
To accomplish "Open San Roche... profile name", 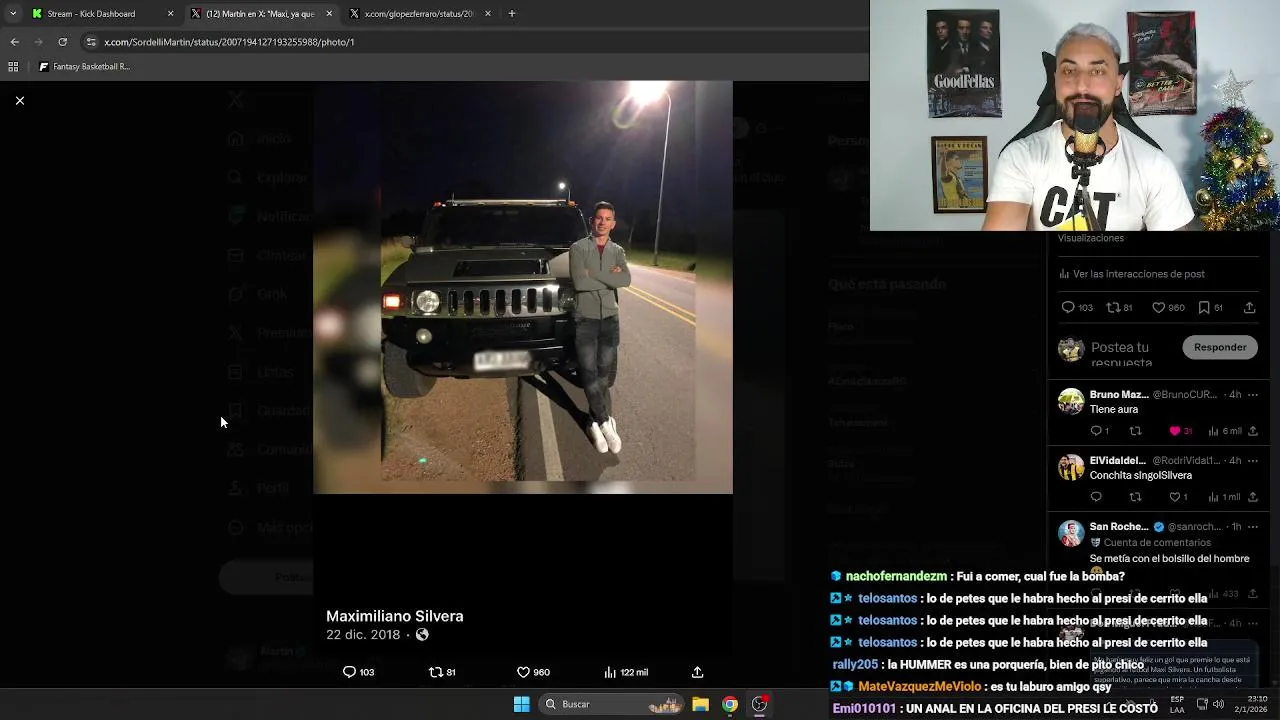I will pyautogui.click(x=1119, y=527).
